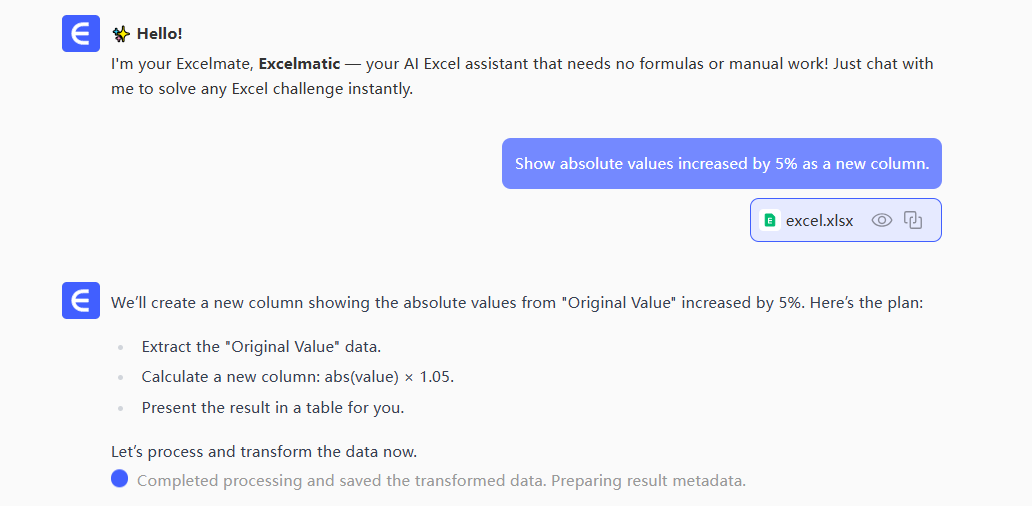Viewport: 1032px width, 506px height.
Task: Preview excel.xlsx with the eye icon
Action: click(881, 220)
